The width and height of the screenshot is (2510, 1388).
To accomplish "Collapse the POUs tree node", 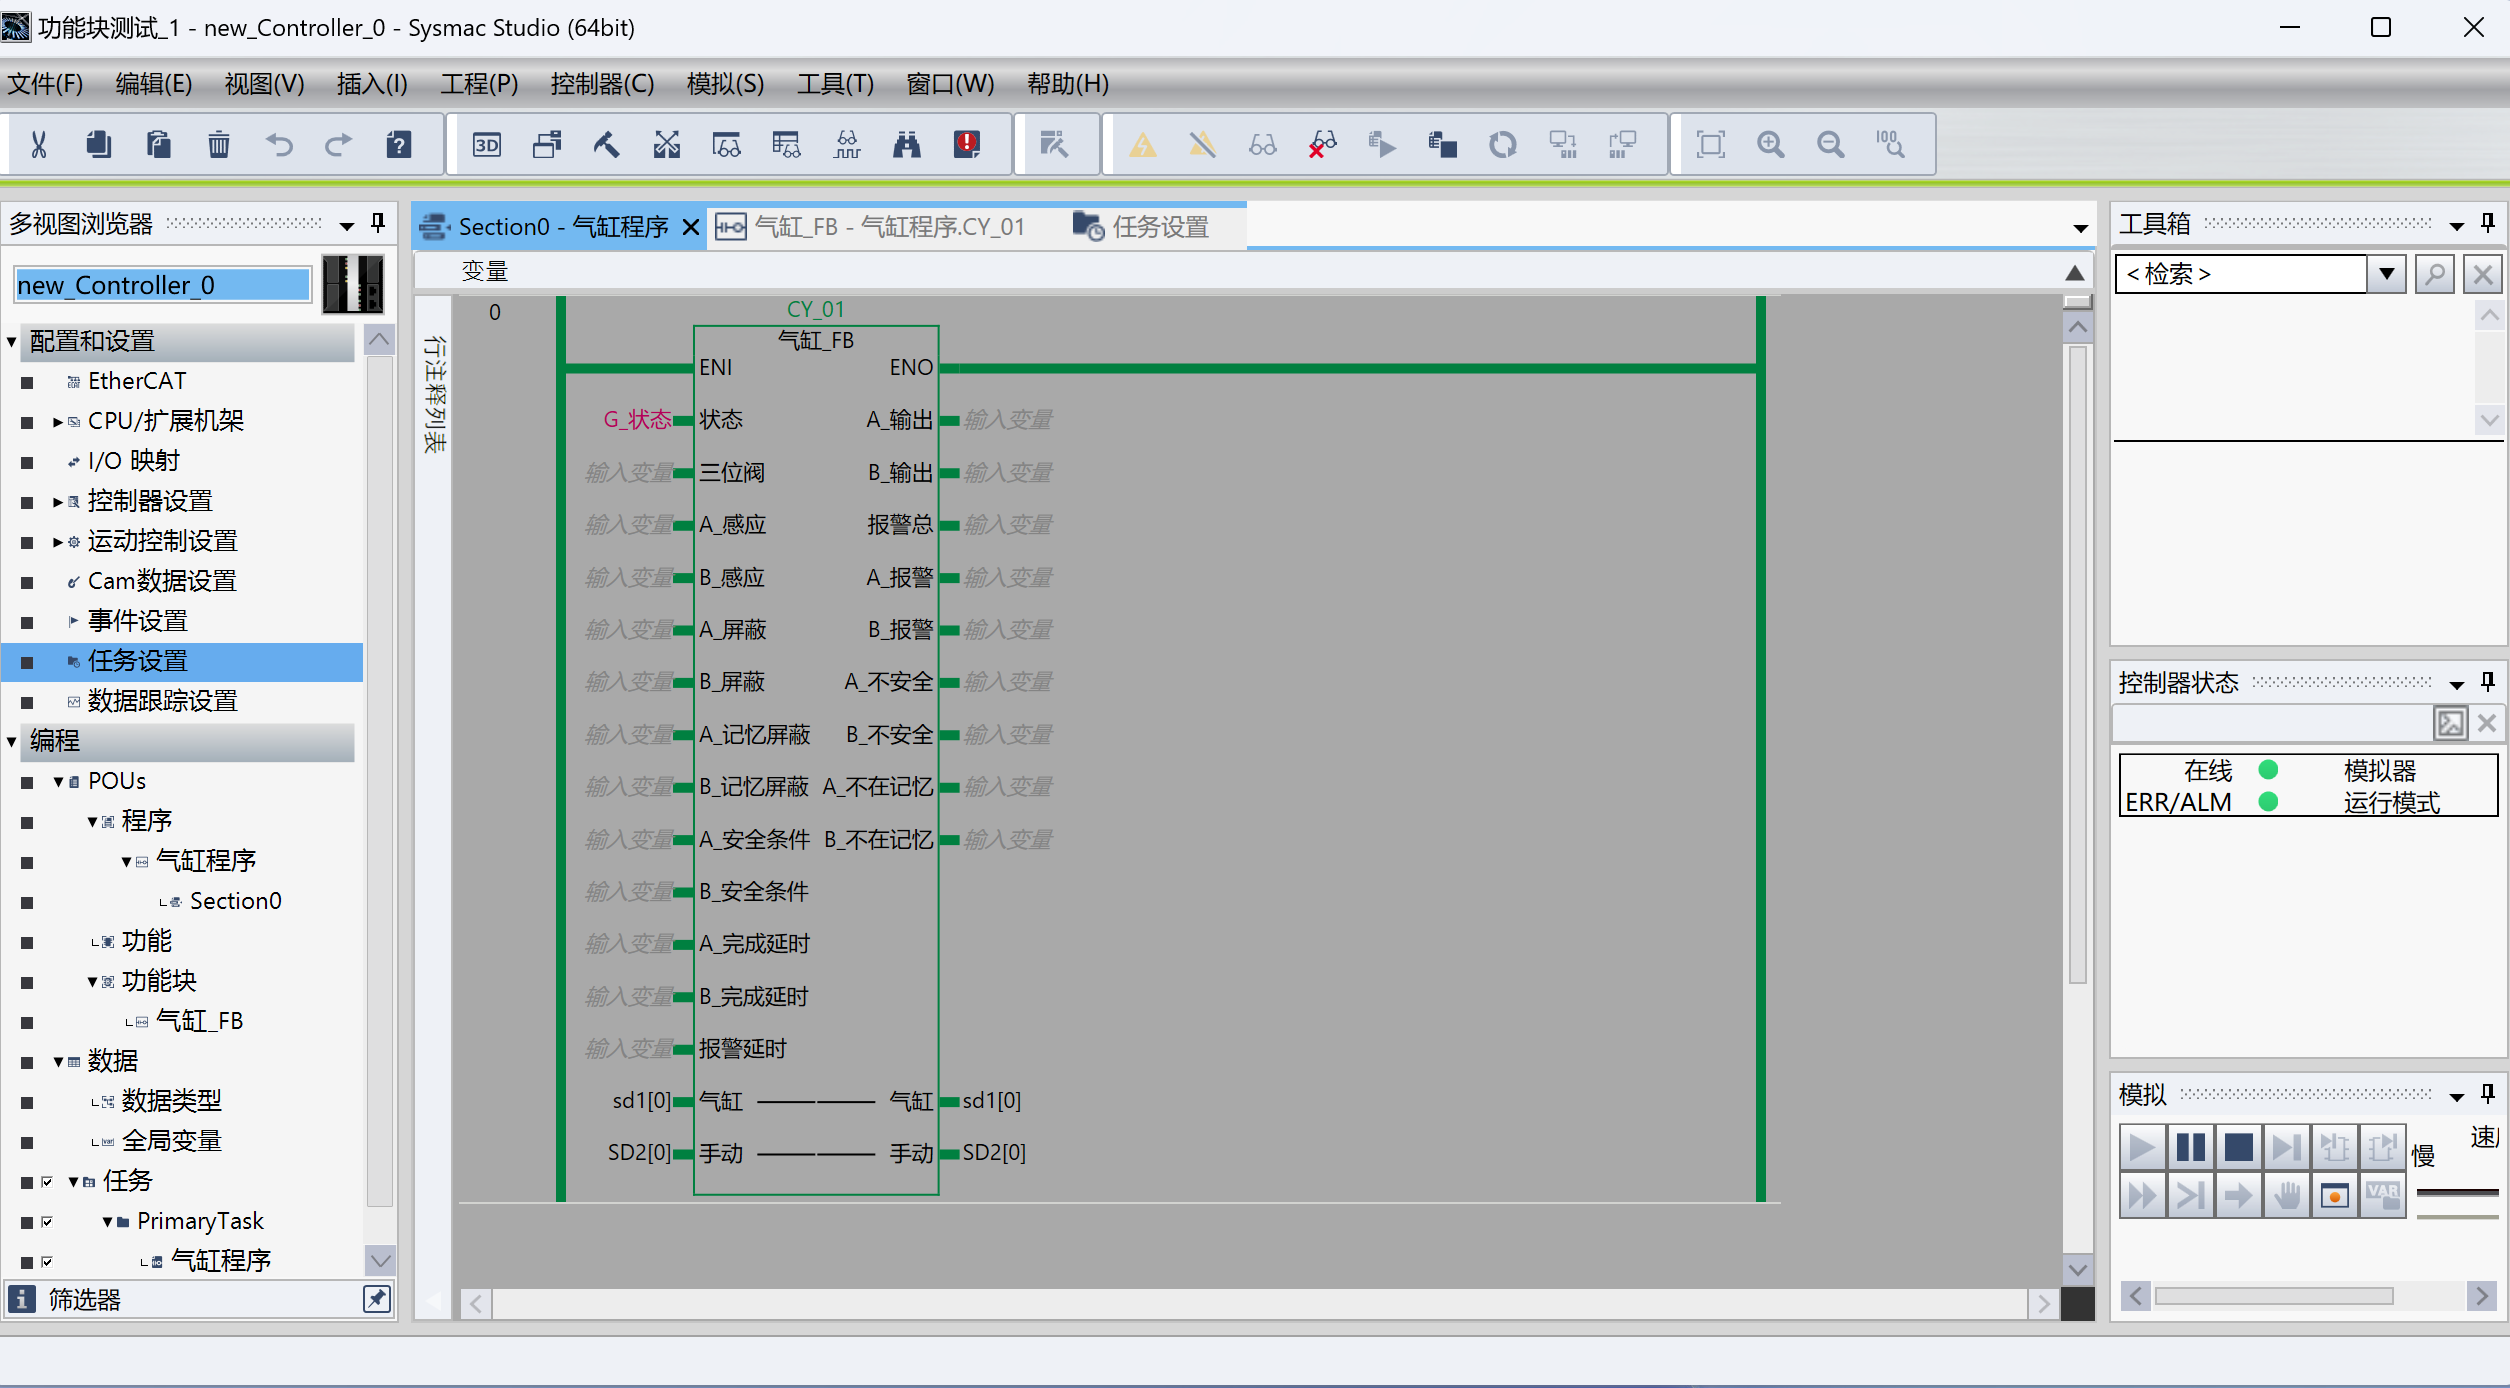I will click(59, 781).
